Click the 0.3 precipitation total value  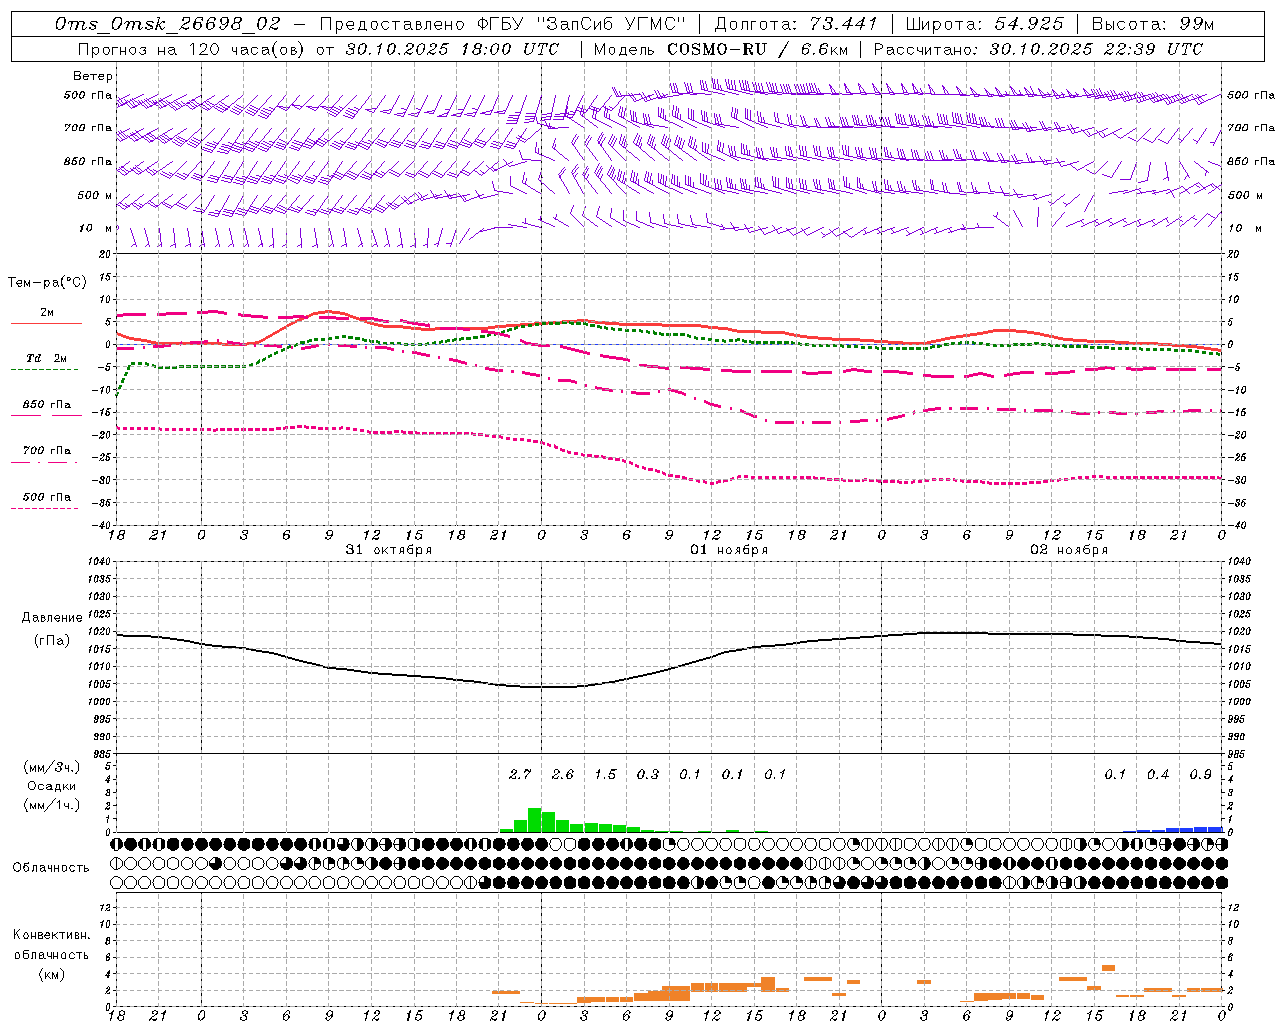(648, 775)
